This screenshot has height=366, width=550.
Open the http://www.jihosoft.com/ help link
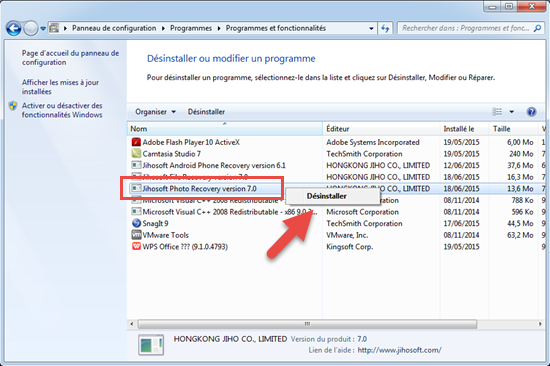click(400, 350)
